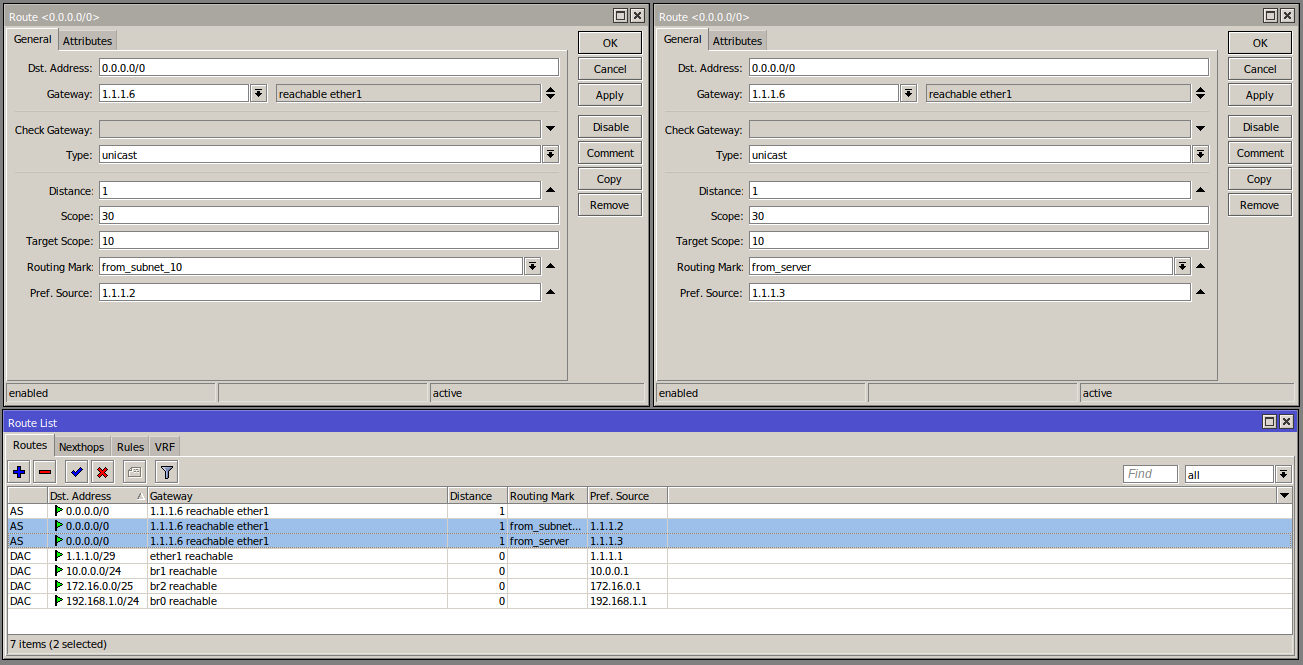The width and height of the screenshot is (1303, 665).
Task: Open Routing Mark dropdown for from_server
Action: pyautogui.click(x=1182, y=266)
